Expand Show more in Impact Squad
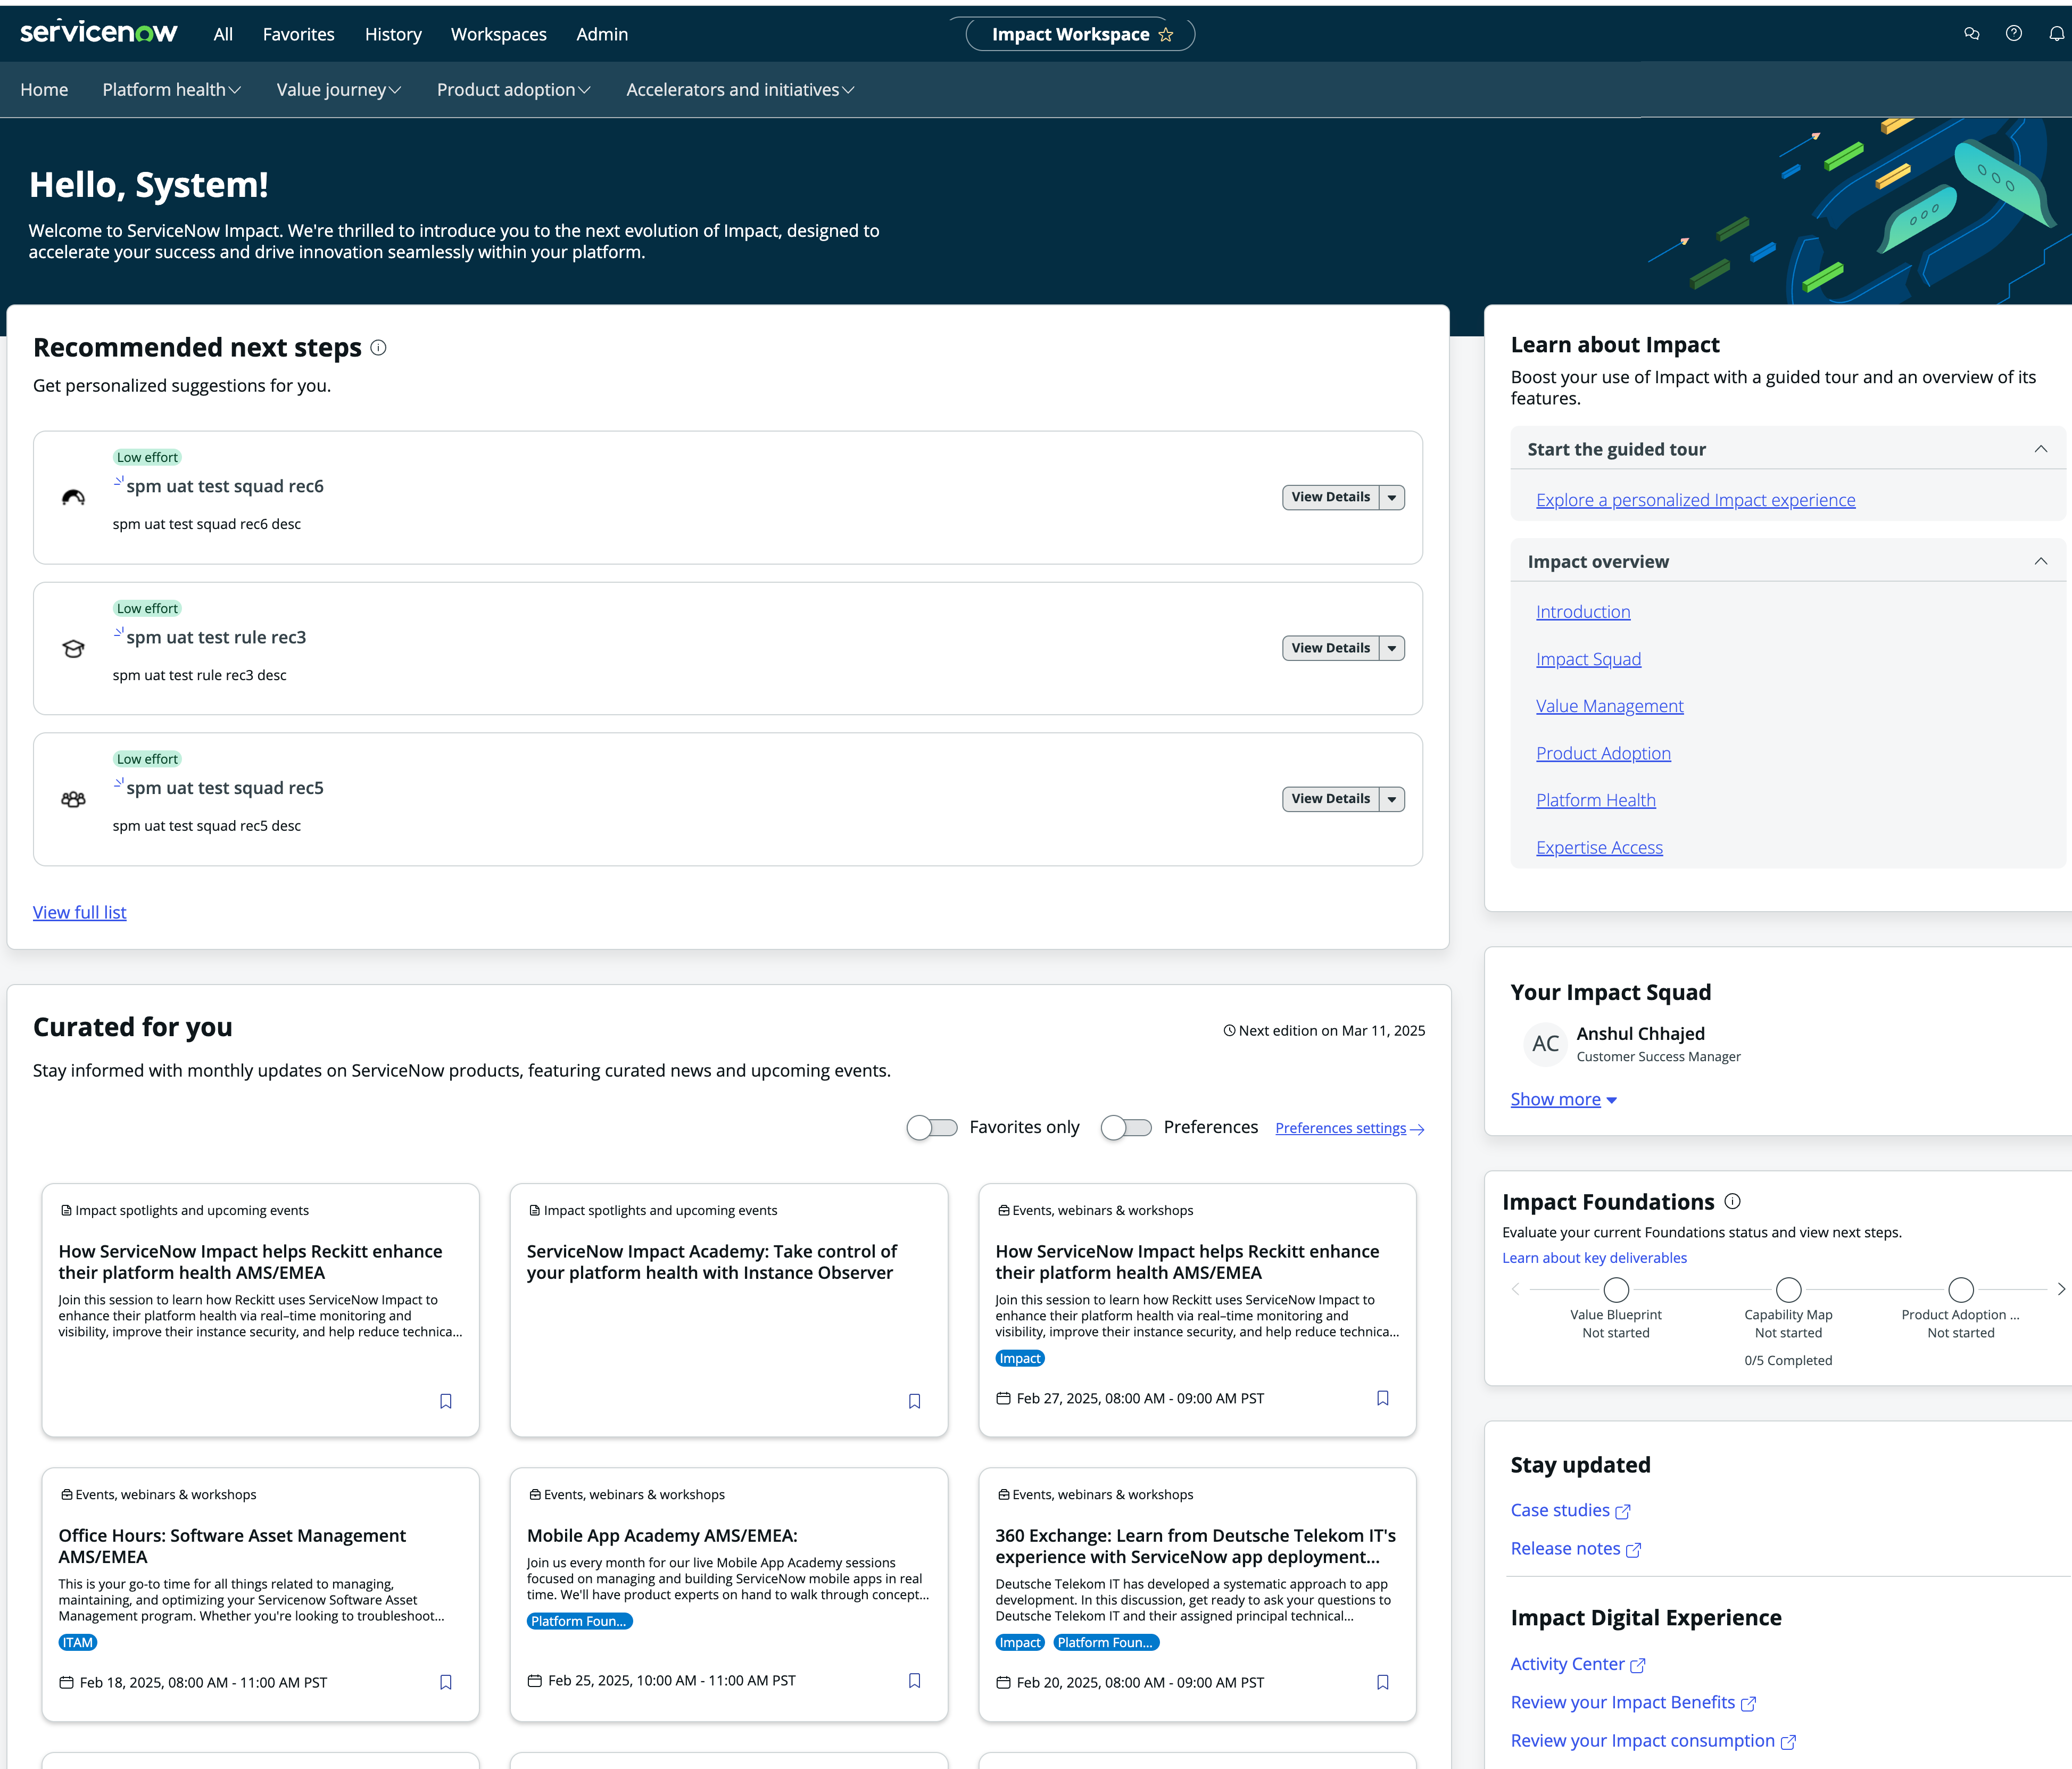This screenshot has width=2072, height=1769. pyautogui.click(x=1564, y=1099)
